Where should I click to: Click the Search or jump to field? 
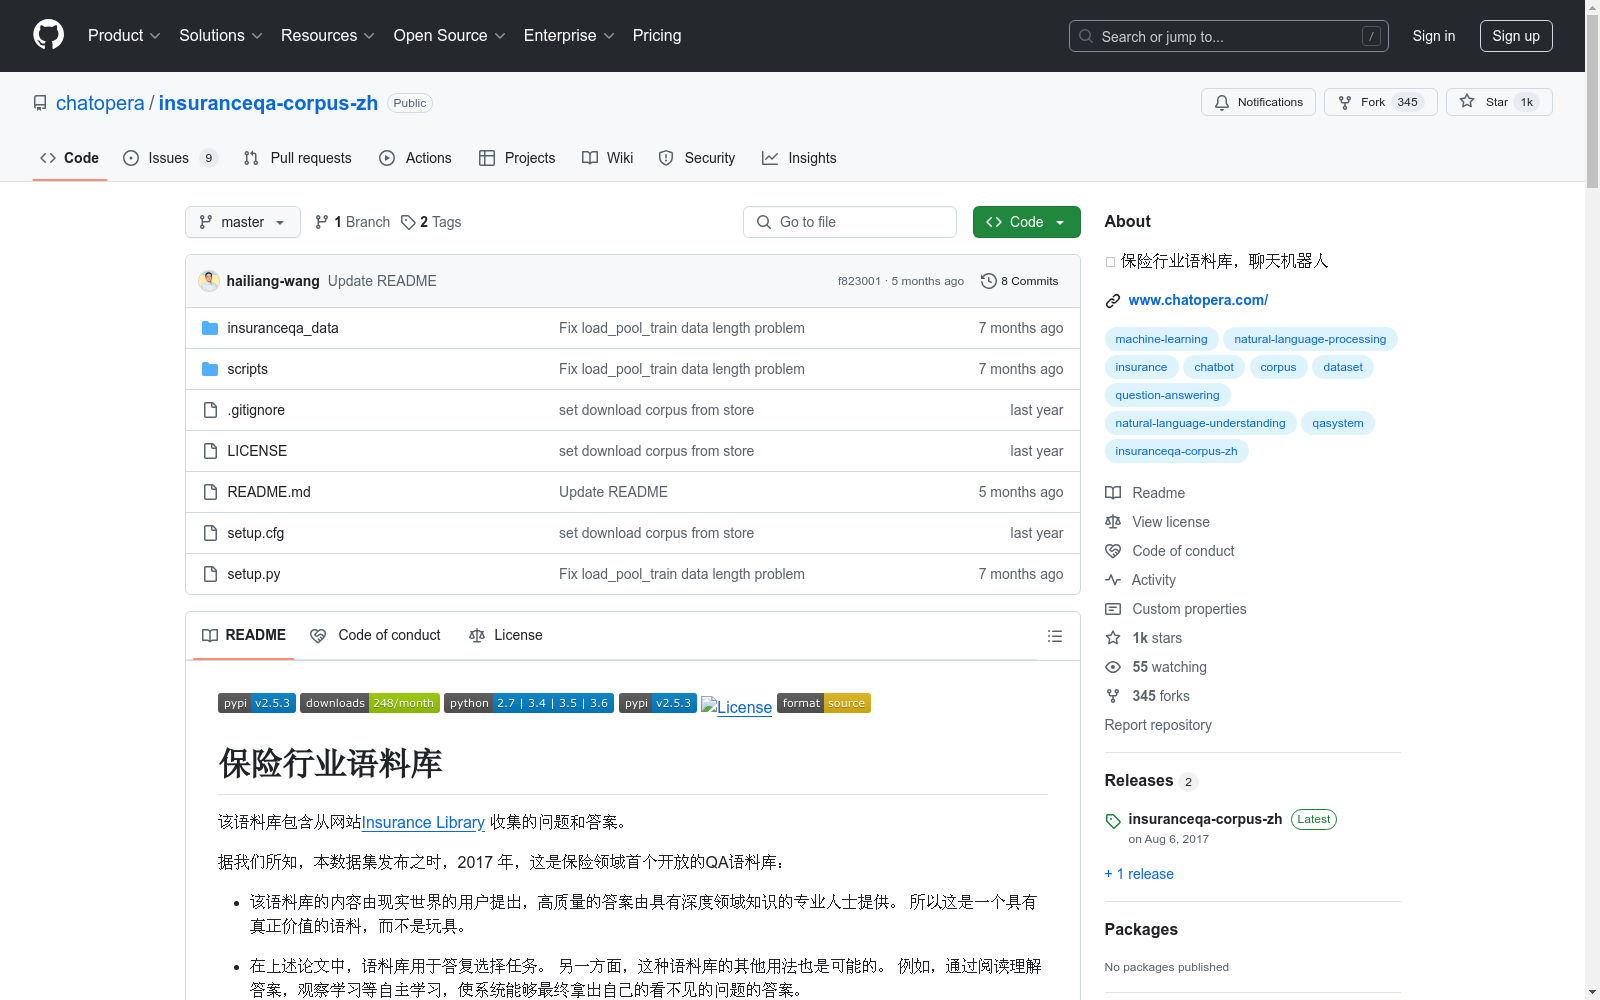pos(1229,36)
